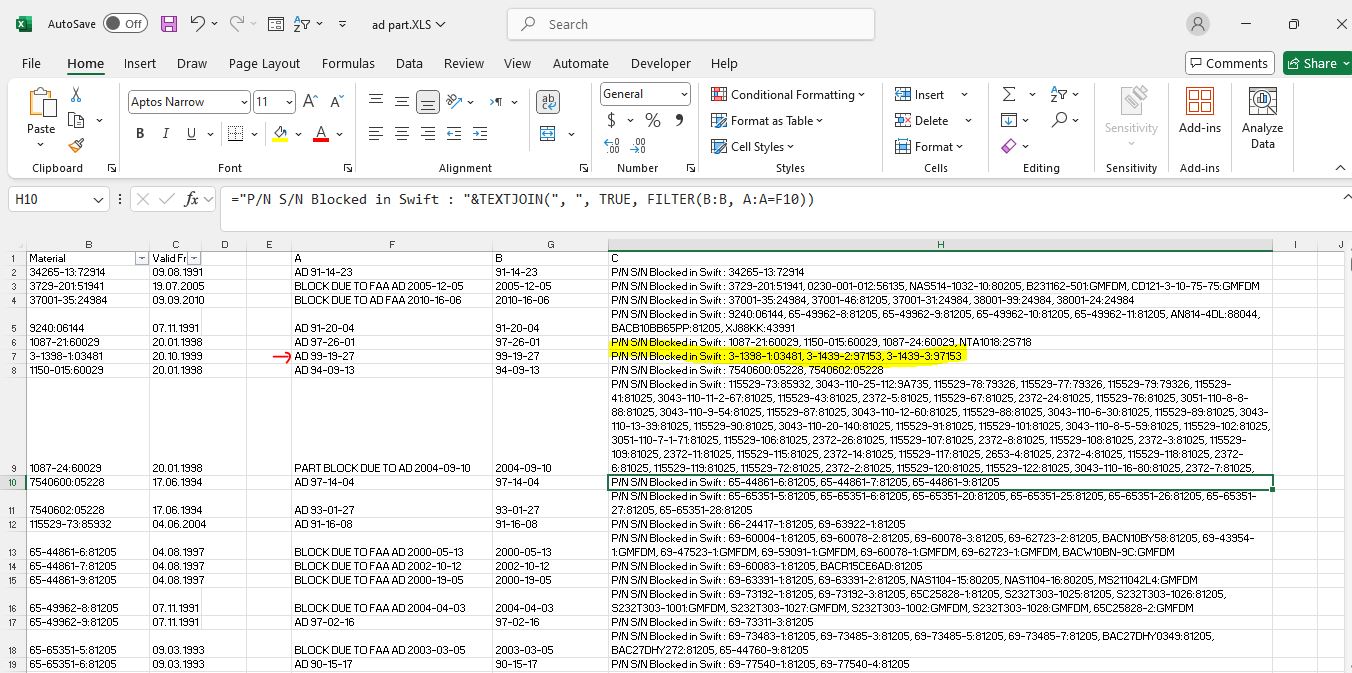The height and width of the screenshot is (673, 1352).
Task: Toggle the AutoSave switch
Action: pos(125,24)
